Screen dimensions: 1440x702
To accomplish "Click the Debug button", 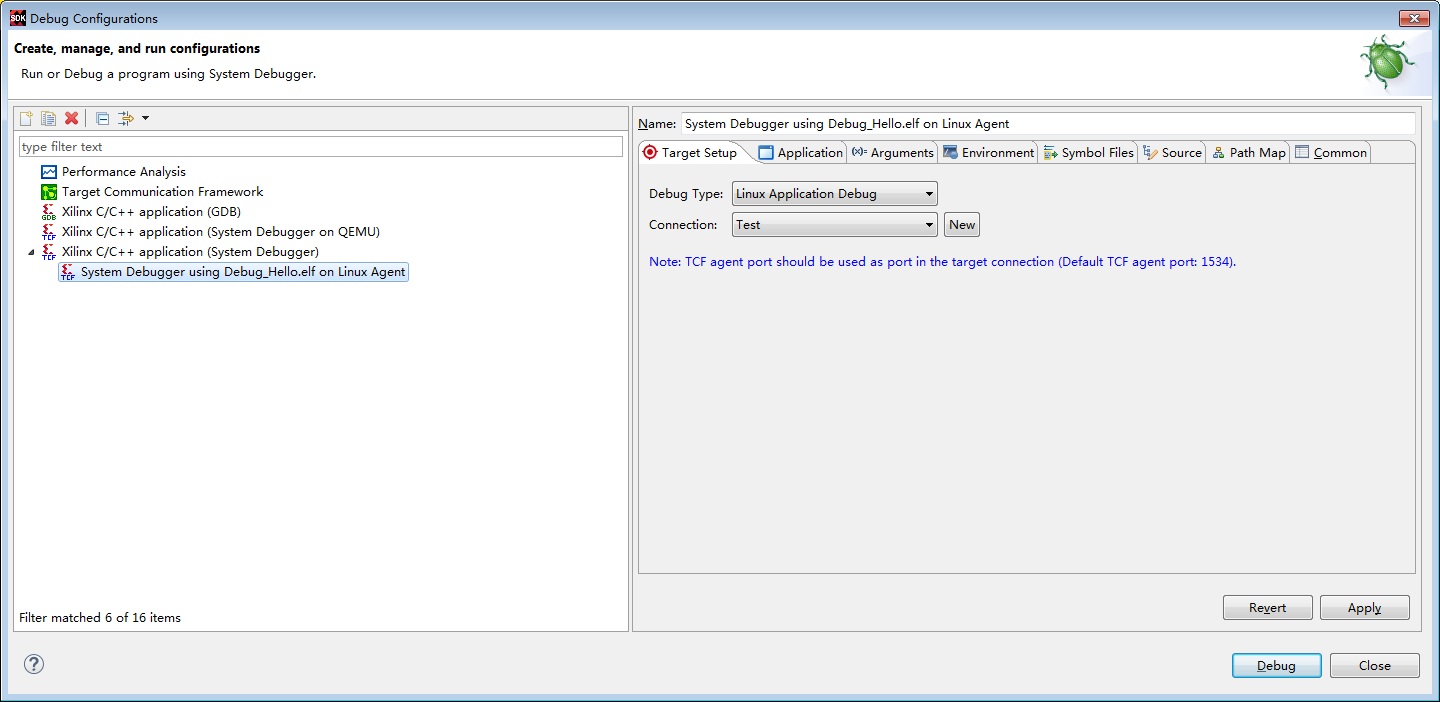I will point(1276,666).
